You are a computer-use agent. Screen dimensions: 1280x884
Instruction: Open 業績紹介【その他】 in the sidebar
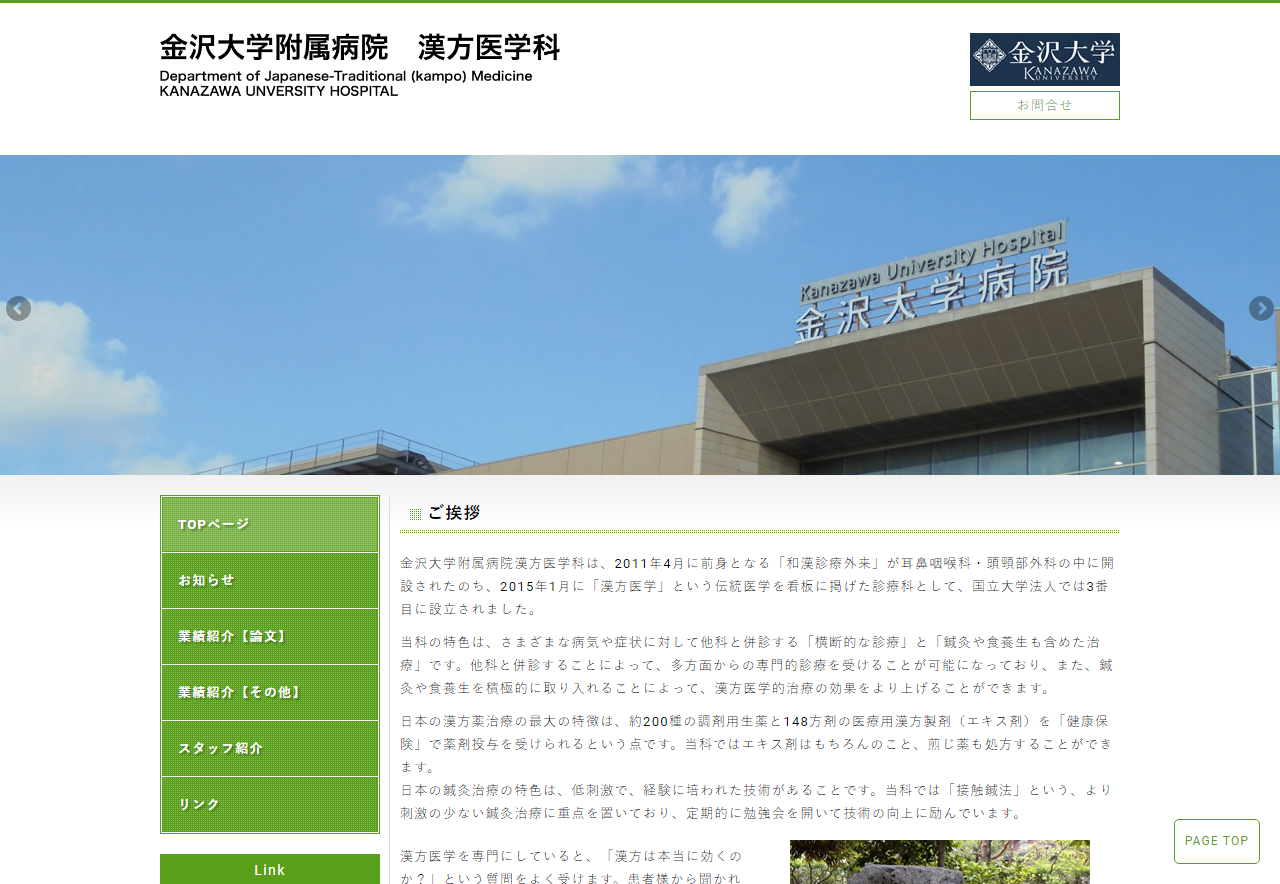tap(270, 693)
